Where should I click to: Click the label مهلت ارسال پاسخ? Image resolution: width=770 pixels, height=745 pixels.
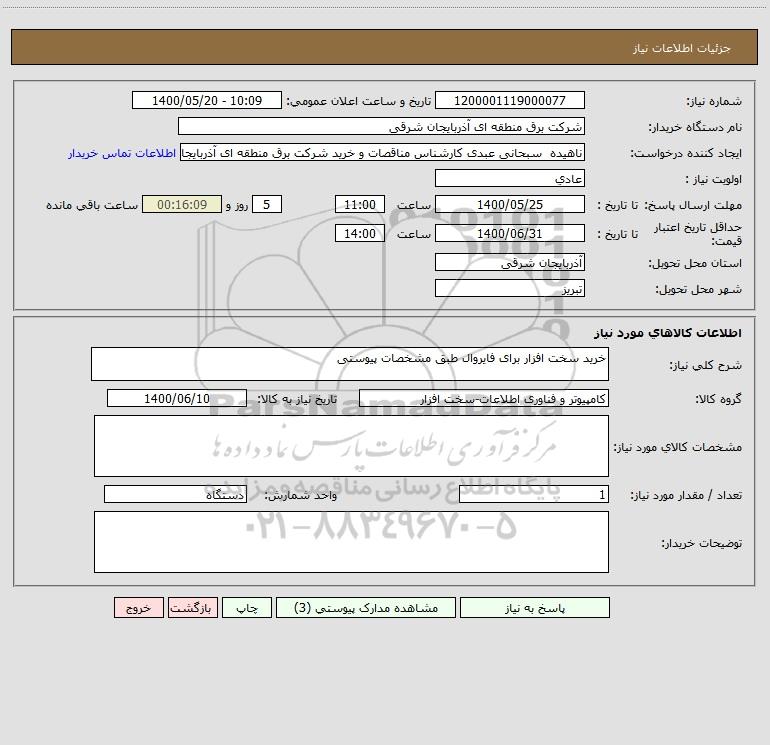point(693,205)
